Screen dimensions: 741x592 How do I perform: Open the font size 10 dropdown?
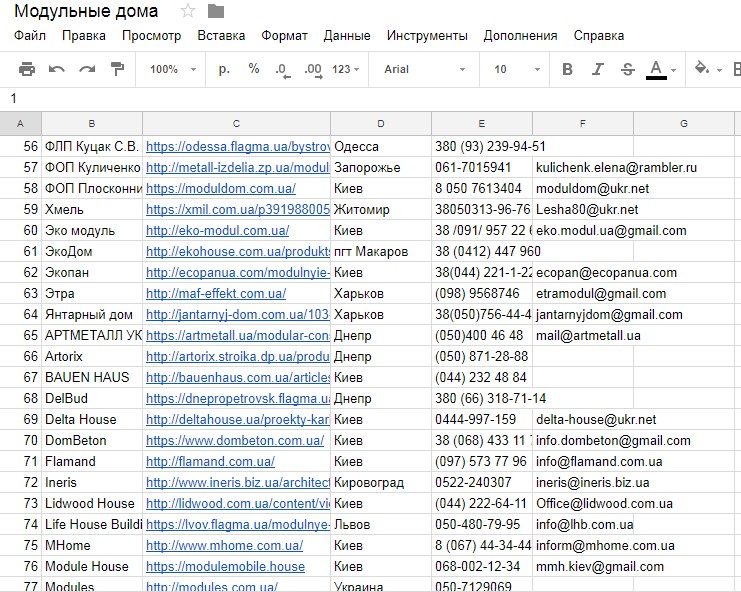point(517,69)
